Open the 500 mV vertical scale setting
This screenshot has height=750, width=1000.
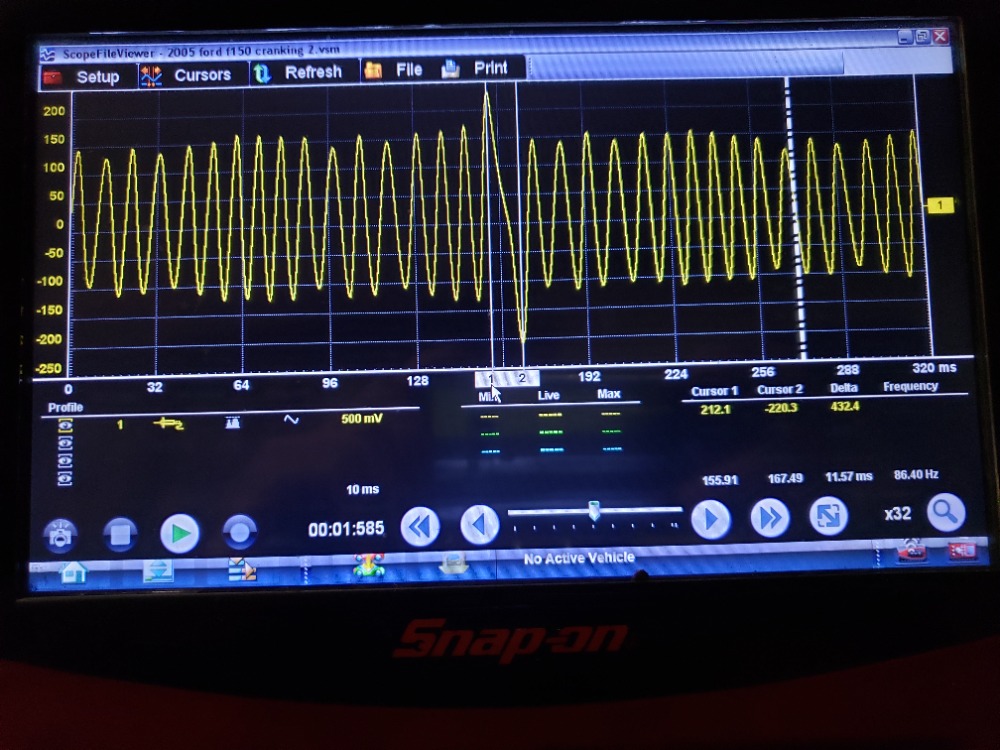point(362,419)
